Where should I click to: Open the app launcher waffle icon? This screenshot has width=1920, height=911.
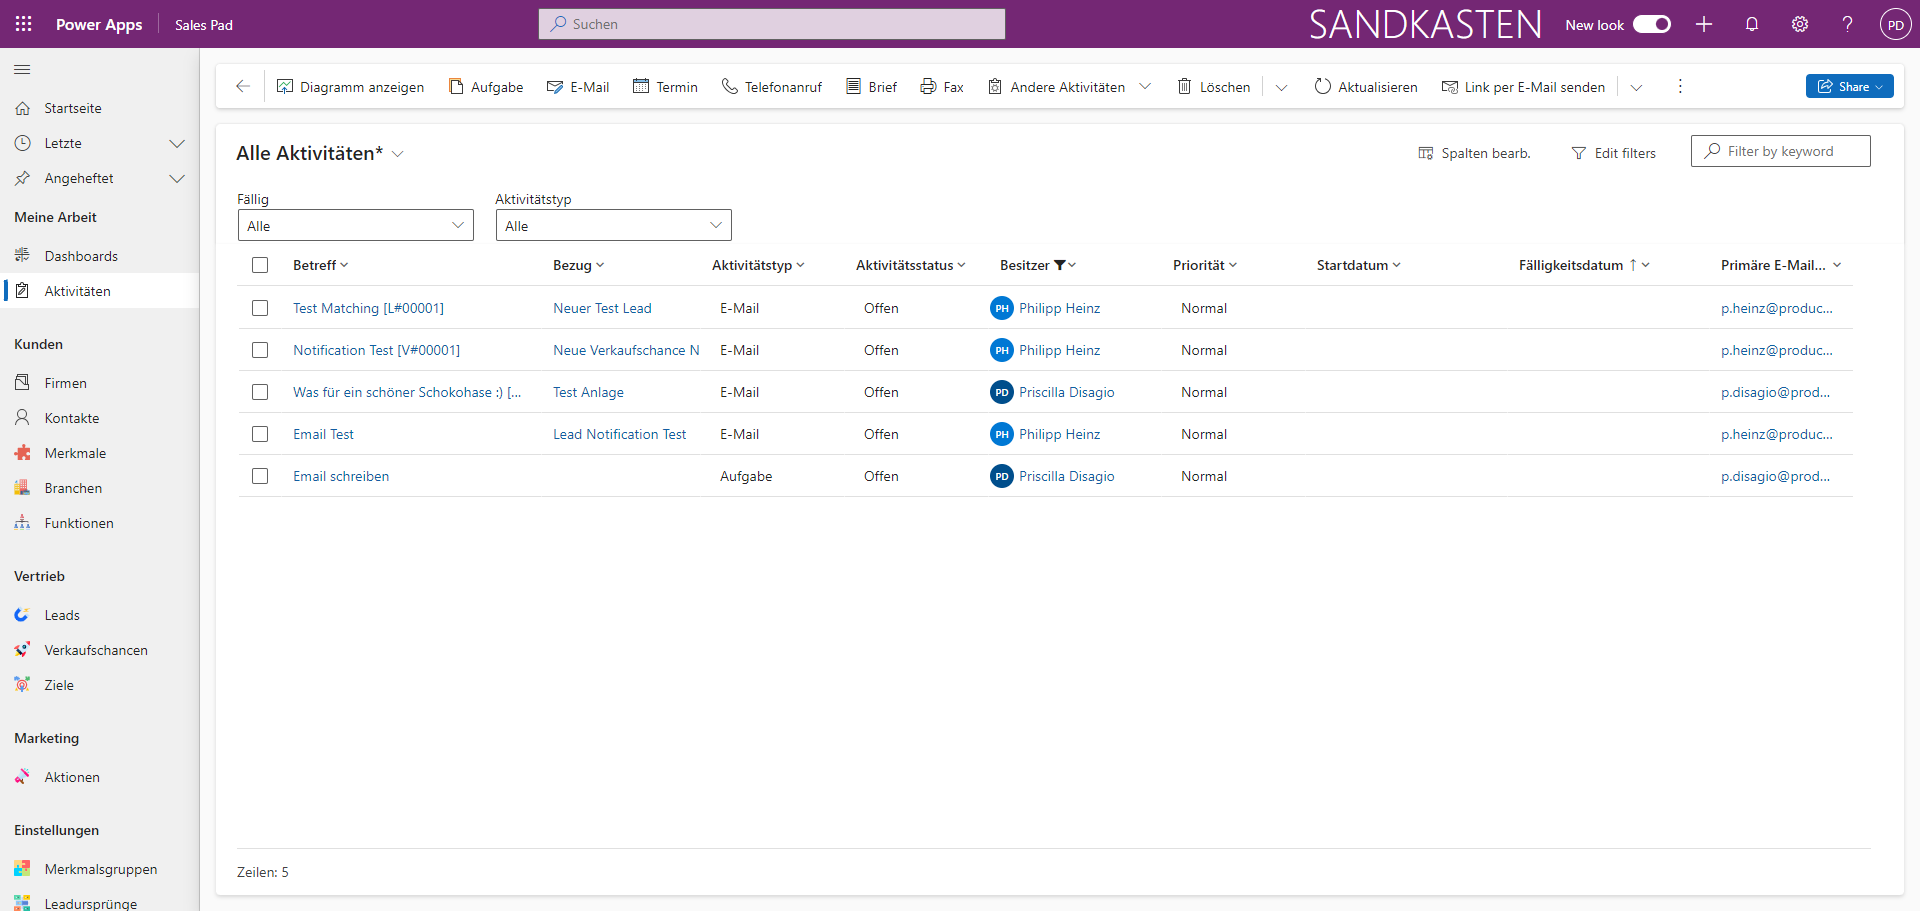24,24
